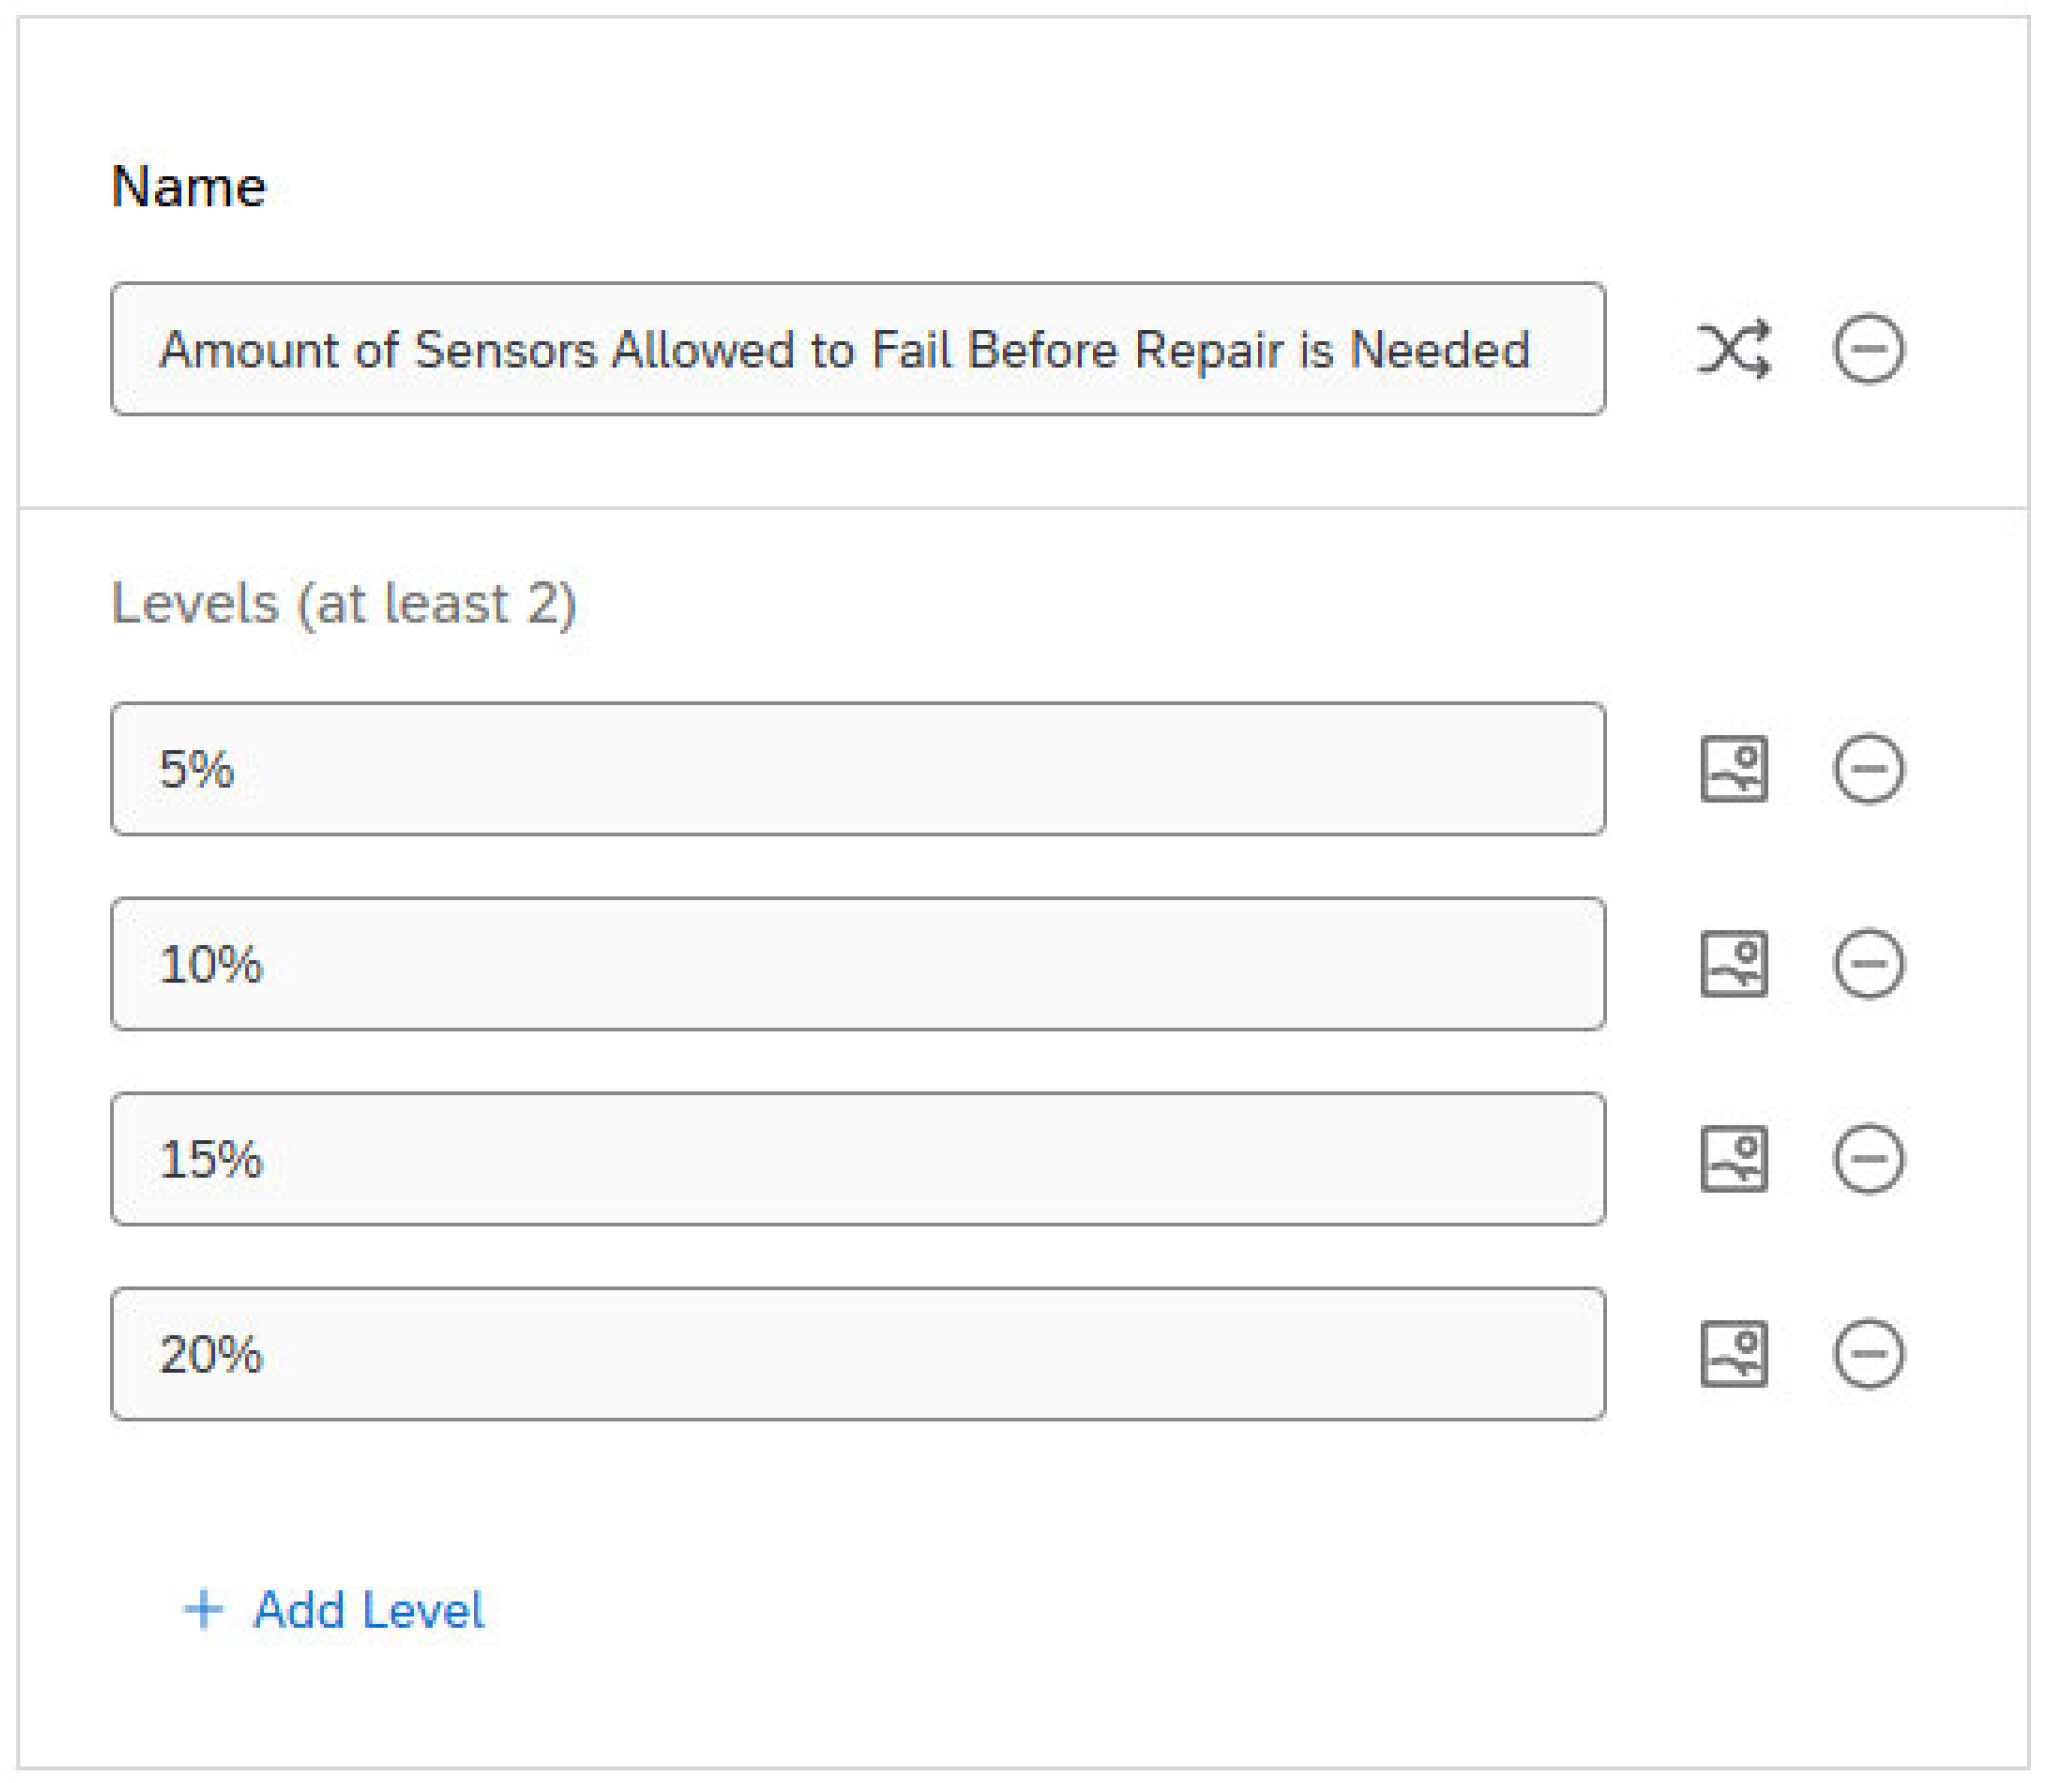
Task: Click the shuffle icon beside the attribute name
Action: [x=1733, y=349]
